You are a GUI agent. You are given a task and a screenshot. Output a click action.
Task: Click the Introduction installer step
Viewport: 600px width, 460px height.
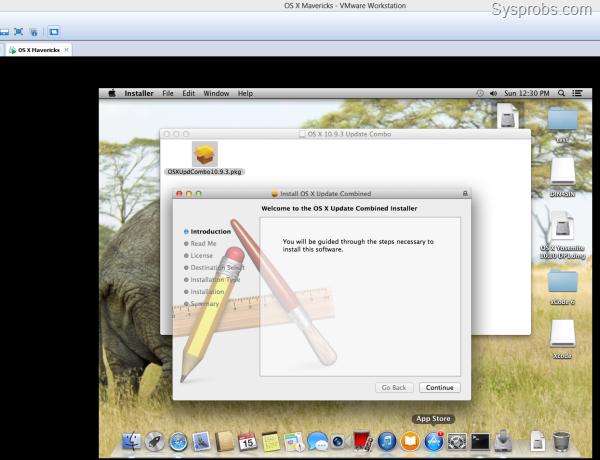(210, 232)
